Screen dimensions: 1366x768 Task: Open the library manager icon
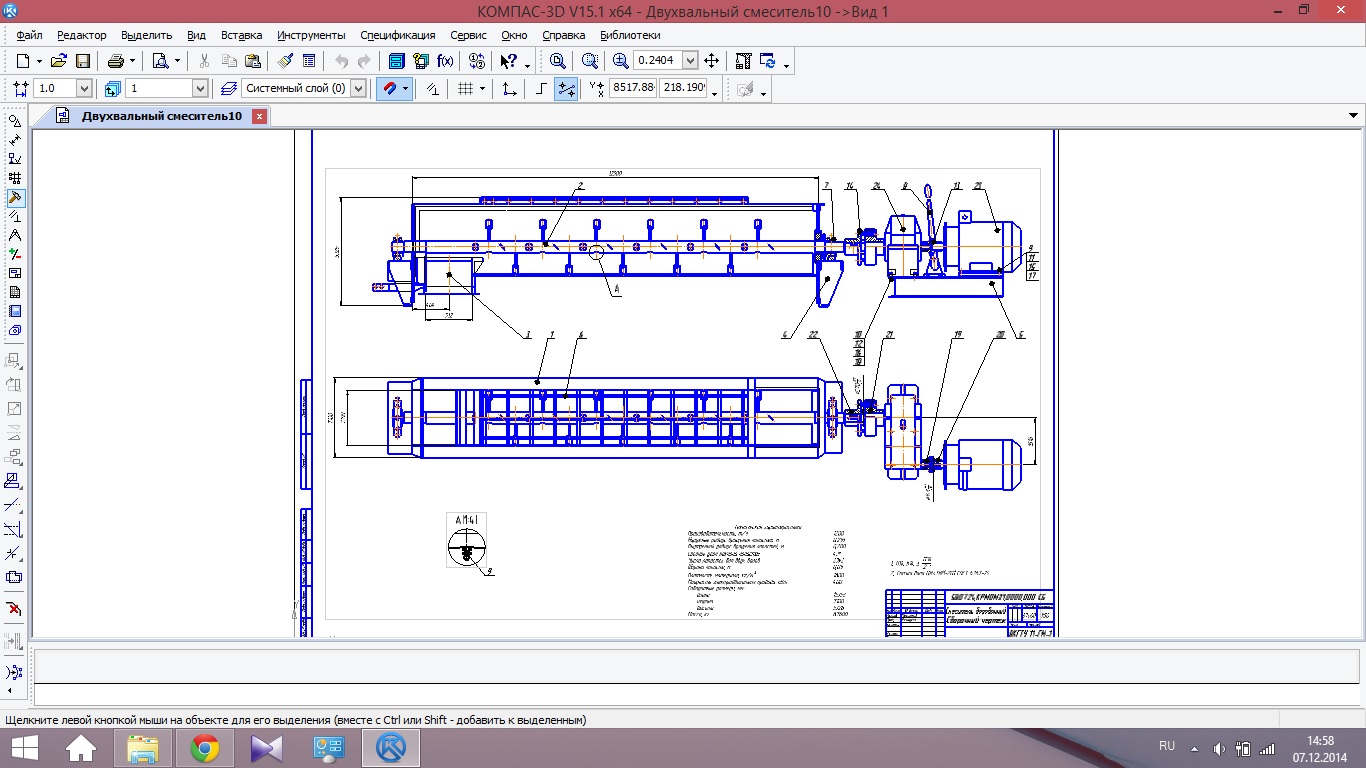tap(397, 61)
